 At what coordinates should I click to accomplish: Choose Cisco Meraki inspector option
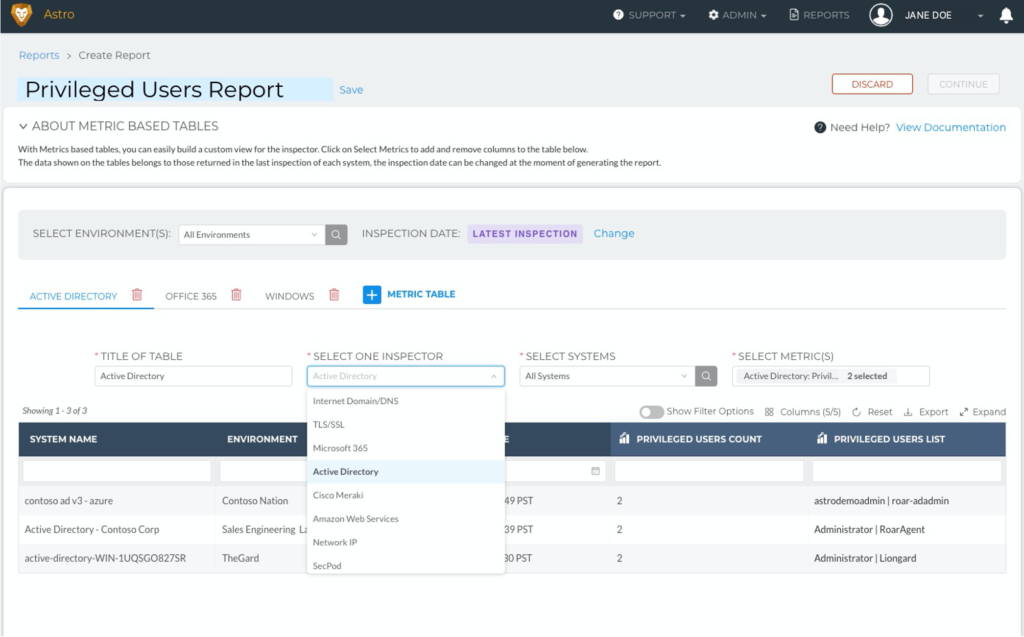[406, 495]
